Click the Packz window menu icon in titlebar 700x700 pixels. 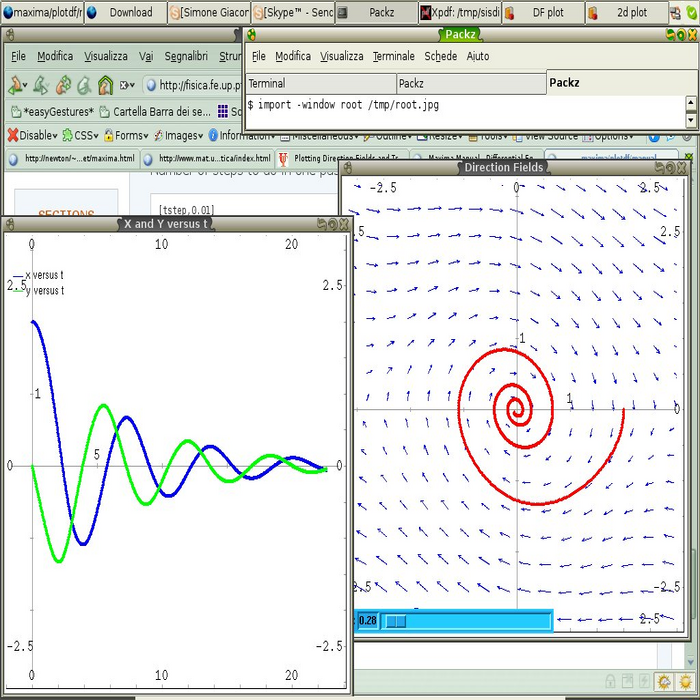[x=252, y=34]
